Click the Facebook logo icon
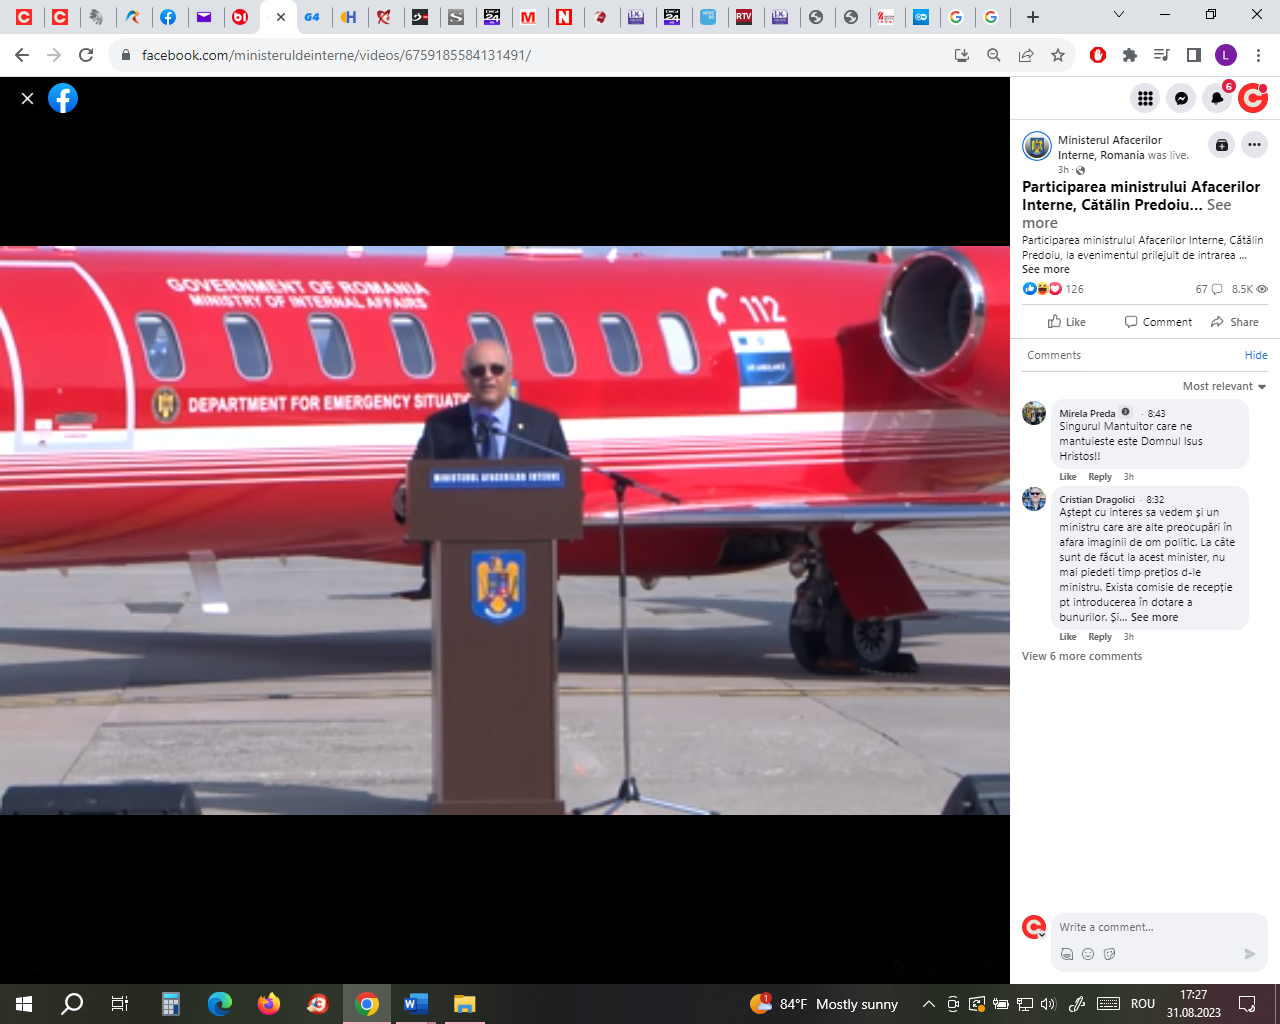Image resolution: width=1280 pixels, height=1024 pixels. tap(63, 98)
